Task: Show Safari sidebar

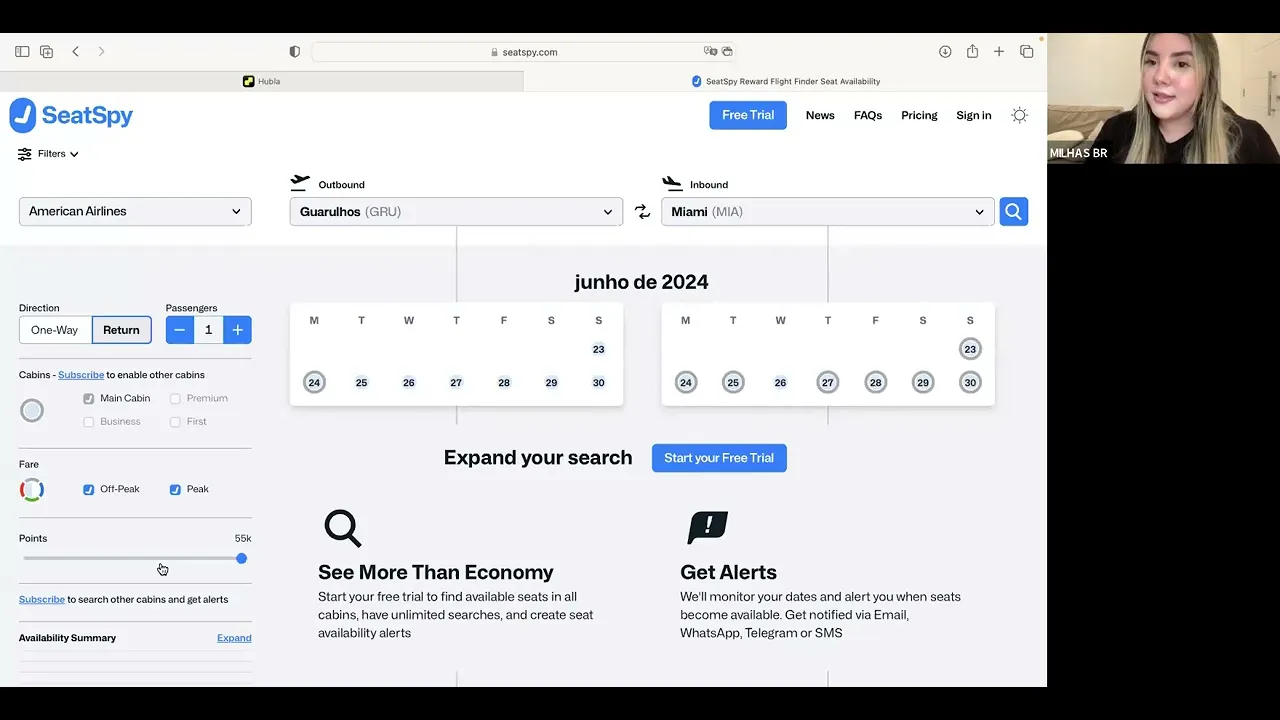Action: click(22, 52)
